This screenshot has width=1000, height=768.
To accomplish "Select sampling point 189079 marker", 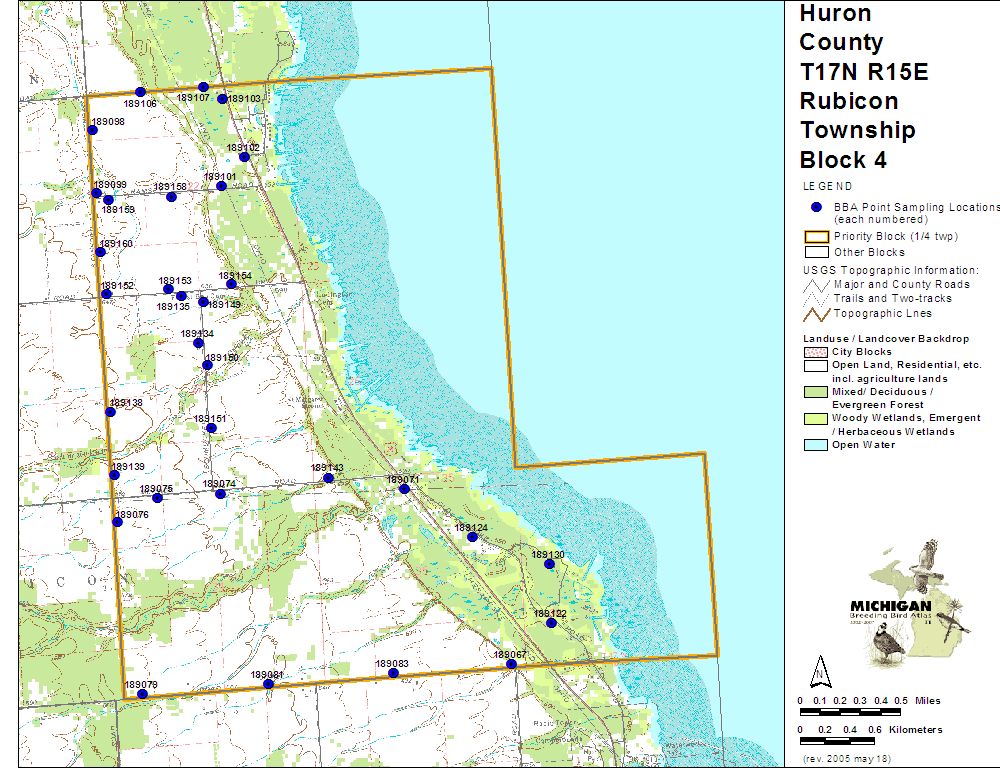I will point(142,694).
